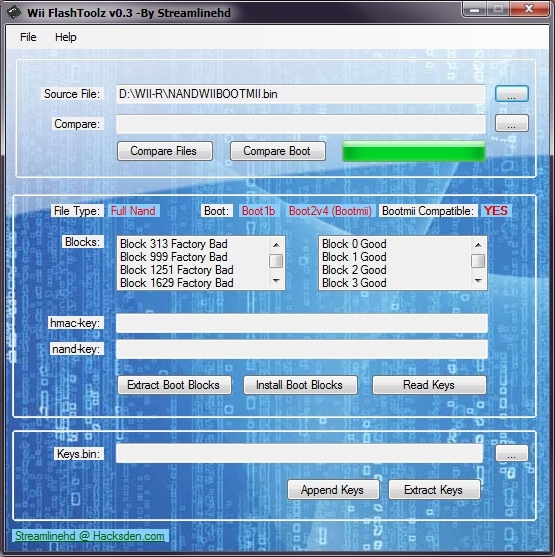This screenshot has height=557, width=555.
Task: Click the Wii FlashToolz title bar app icon
Action: (x=14, y=12)
